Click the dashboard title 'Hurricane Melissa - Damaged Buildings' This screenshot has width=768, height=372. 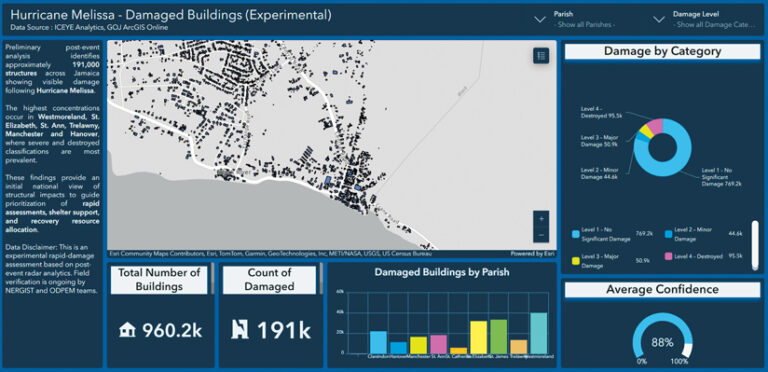[171, 15]
